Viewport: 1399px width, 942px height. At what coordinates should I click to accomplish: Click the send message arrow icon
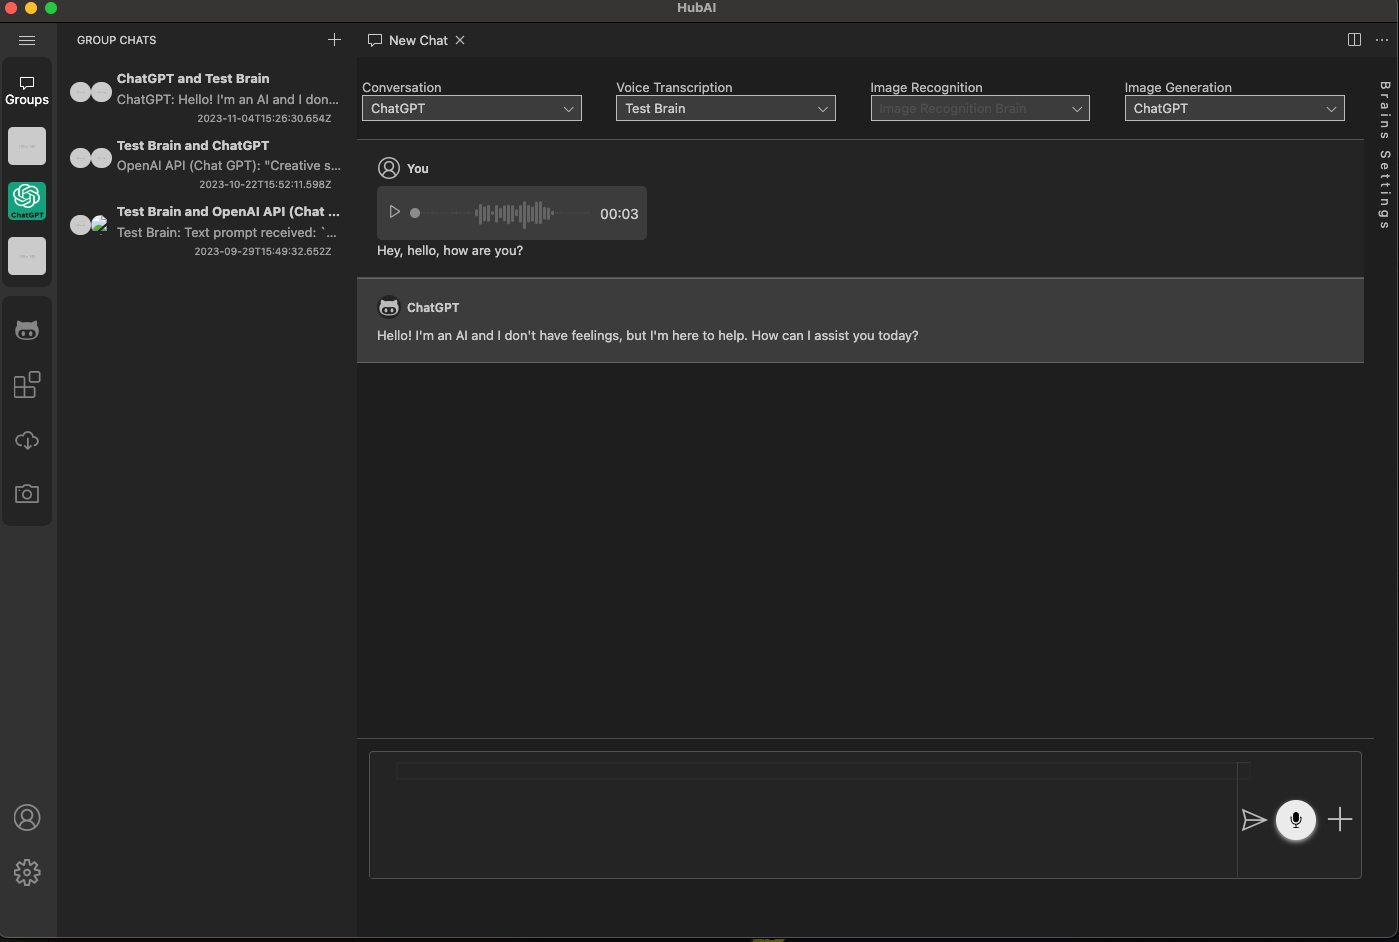tap(1254, 820)
